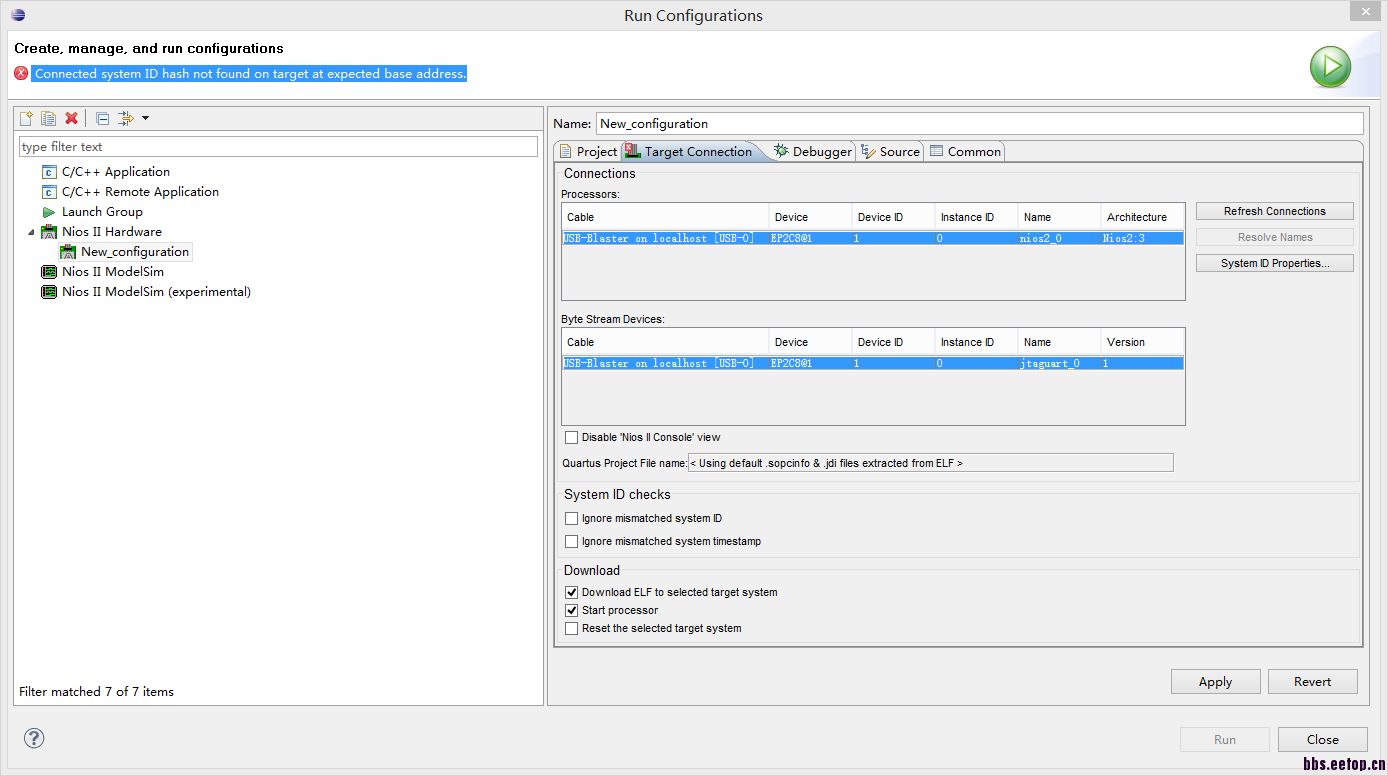
Task: Switch to the Debugger tab
Action: pos(812,152)
